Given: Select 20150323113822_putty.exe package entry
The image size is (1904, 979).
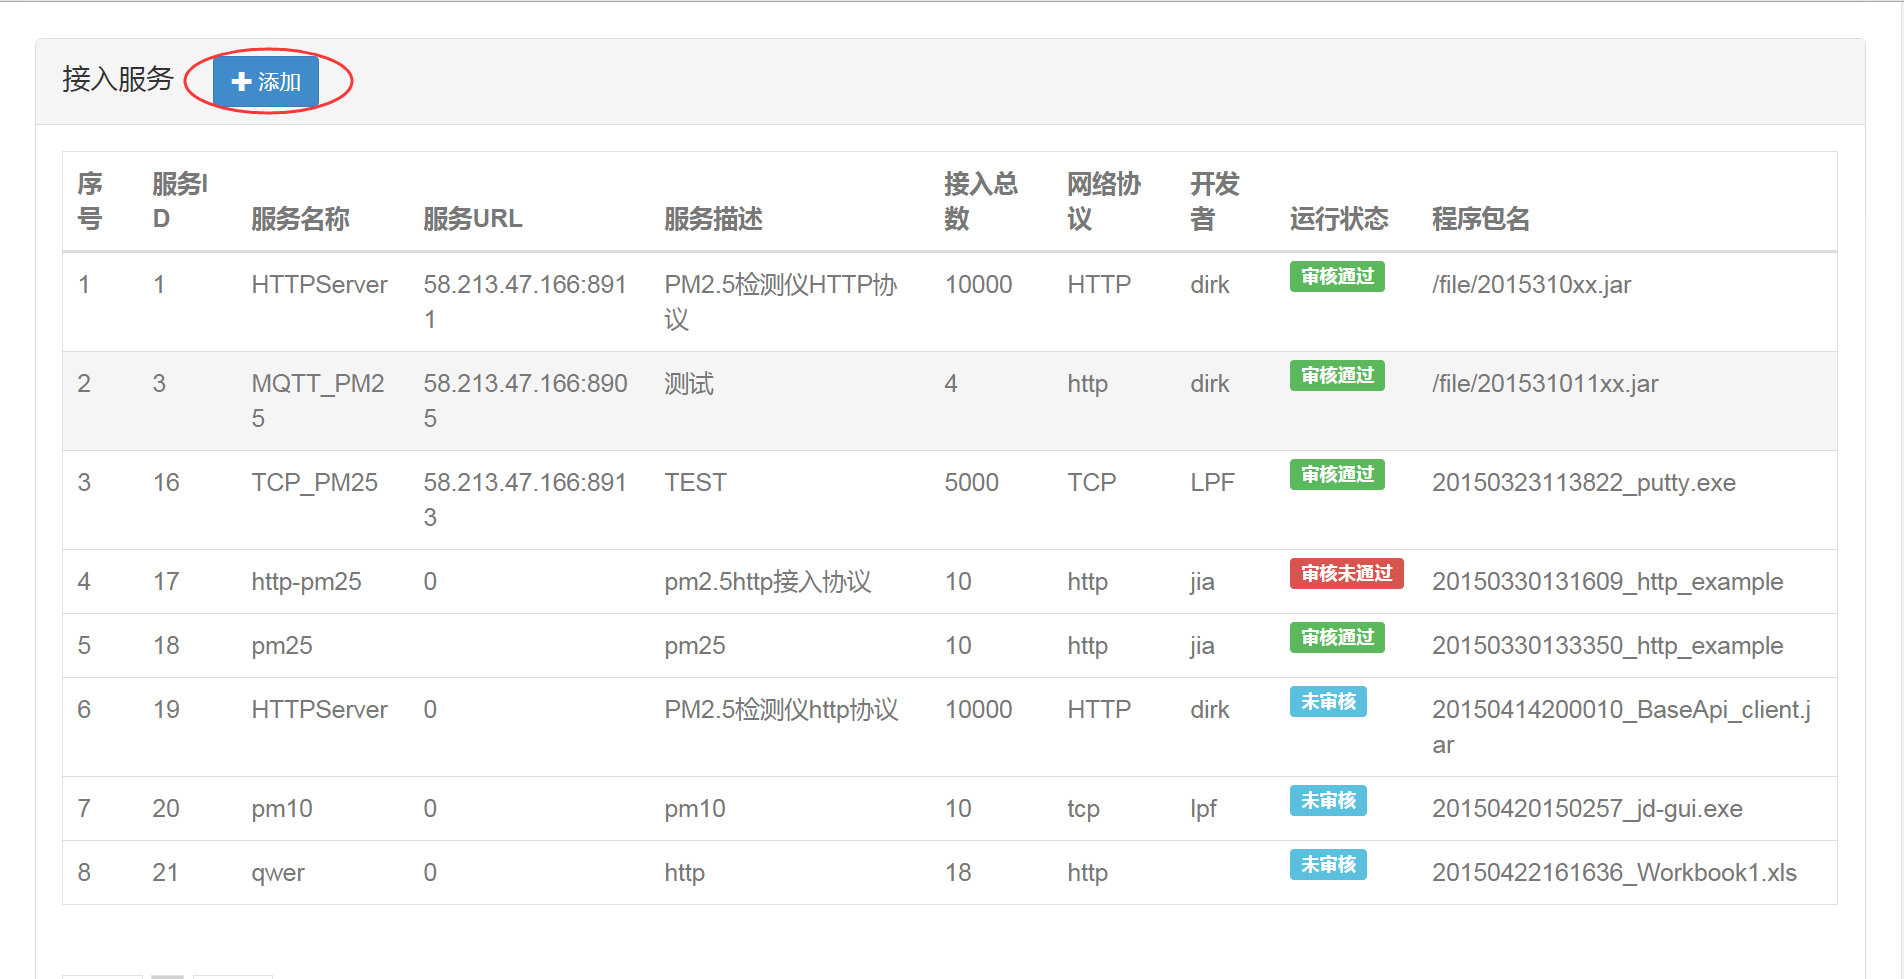Looking at the screenshot, I should tap(1583, 483).
